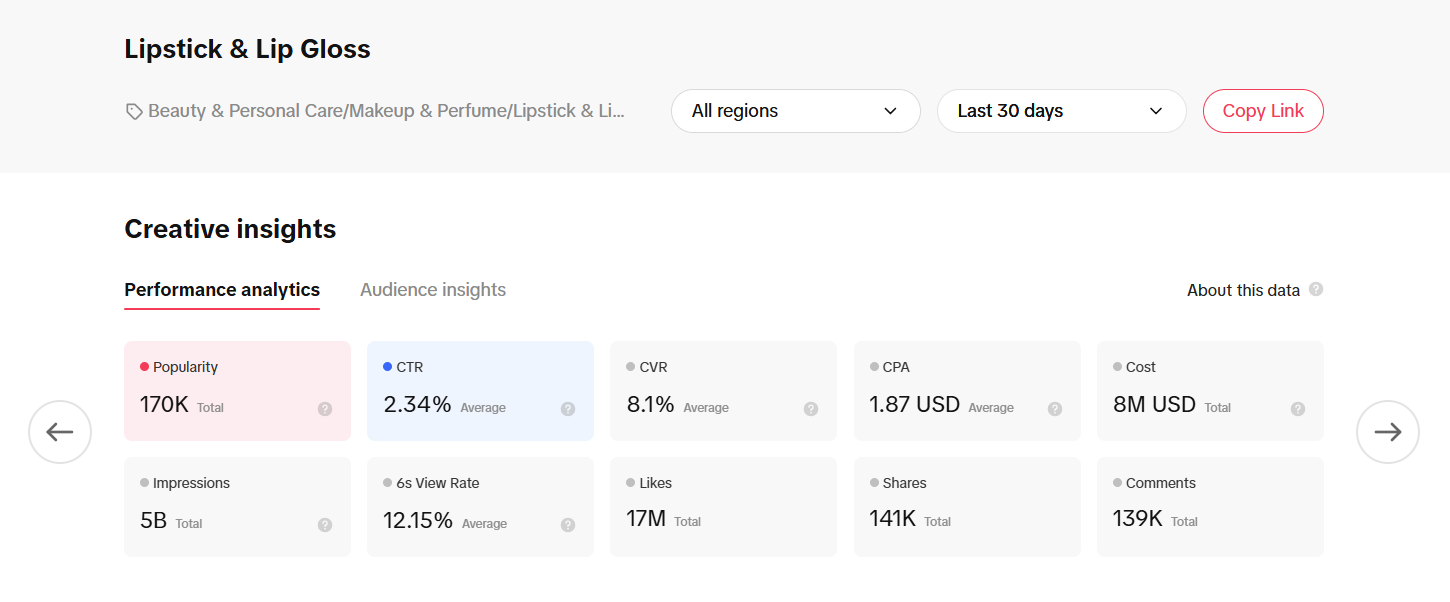Click the About this data link
Image resolution: width=1450 pixels, height=602 pixels.
(x=1244, y=289)
